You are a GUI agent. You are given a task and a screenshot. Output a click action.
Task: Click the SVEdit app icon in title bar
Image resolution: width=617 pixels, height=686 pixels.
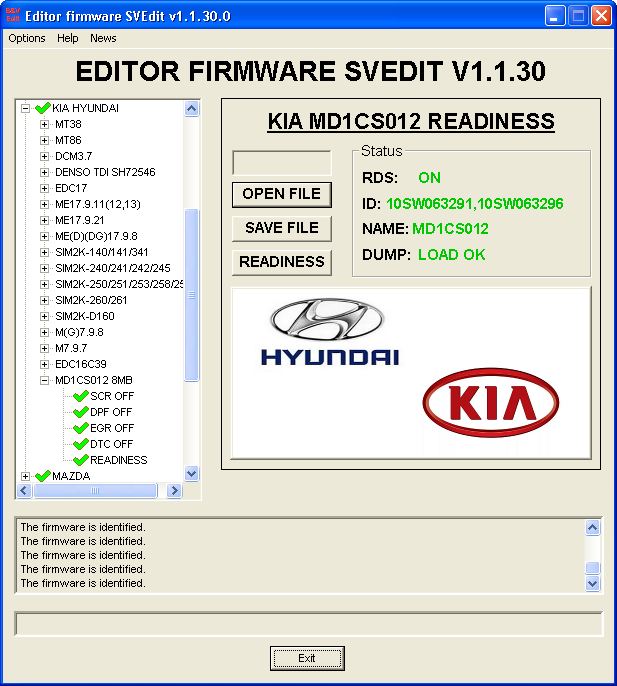(13, 15)
